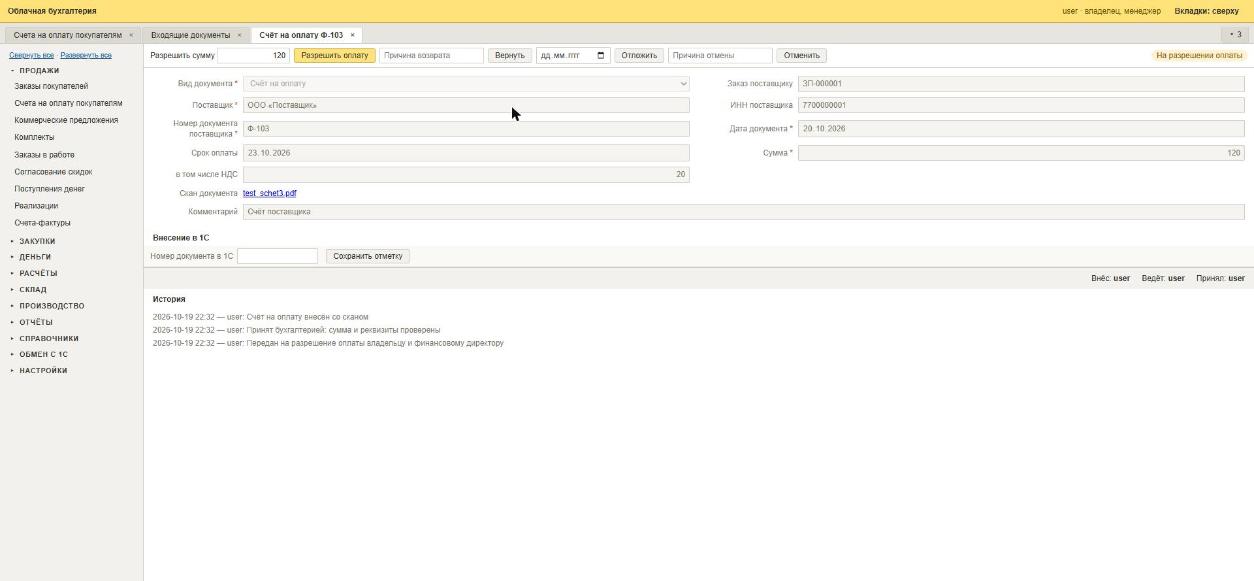
Task: Click the «Вернуть» button
Action: pos(509,55)
